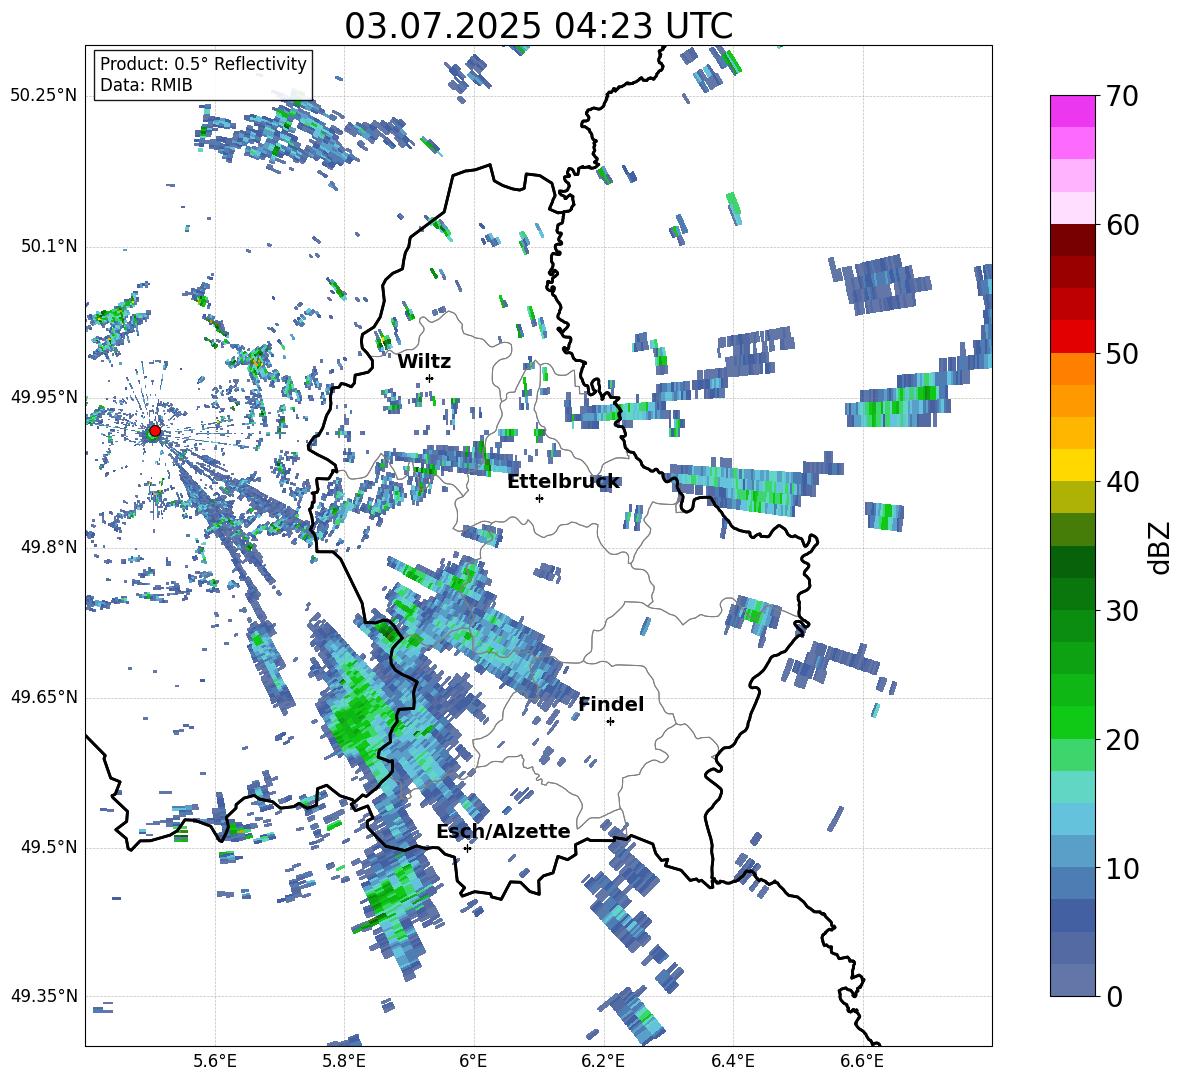Click the Ettelbruck station cross marker
The height and width of the screenshot is (1081, 1184).
click(539, 498)
